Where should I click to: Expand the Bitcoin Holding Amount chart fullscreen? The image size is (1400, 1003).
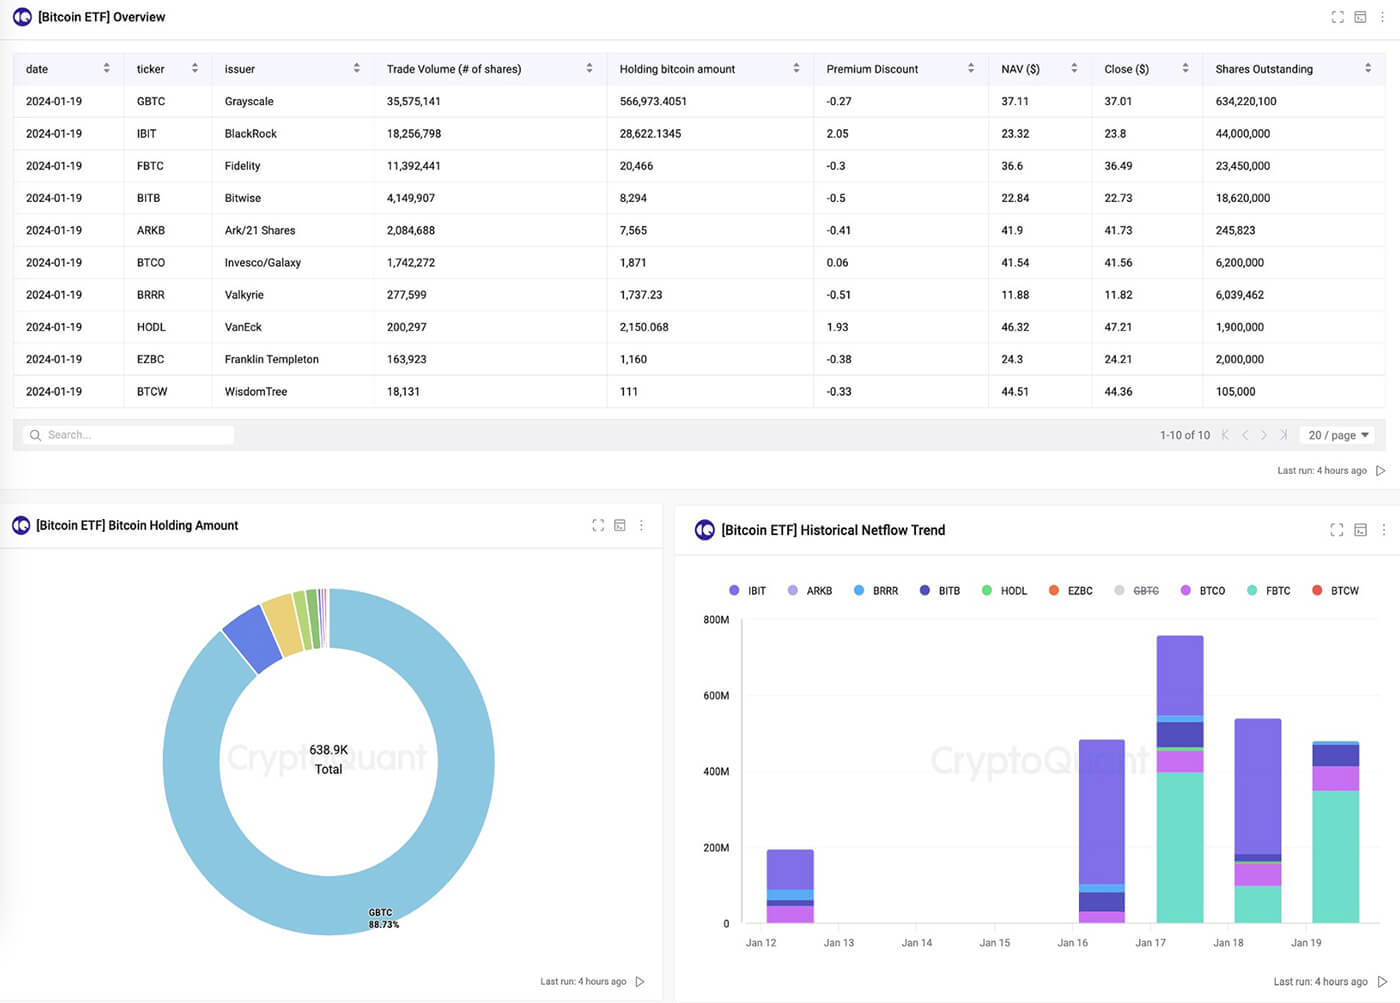click(598, 525)
